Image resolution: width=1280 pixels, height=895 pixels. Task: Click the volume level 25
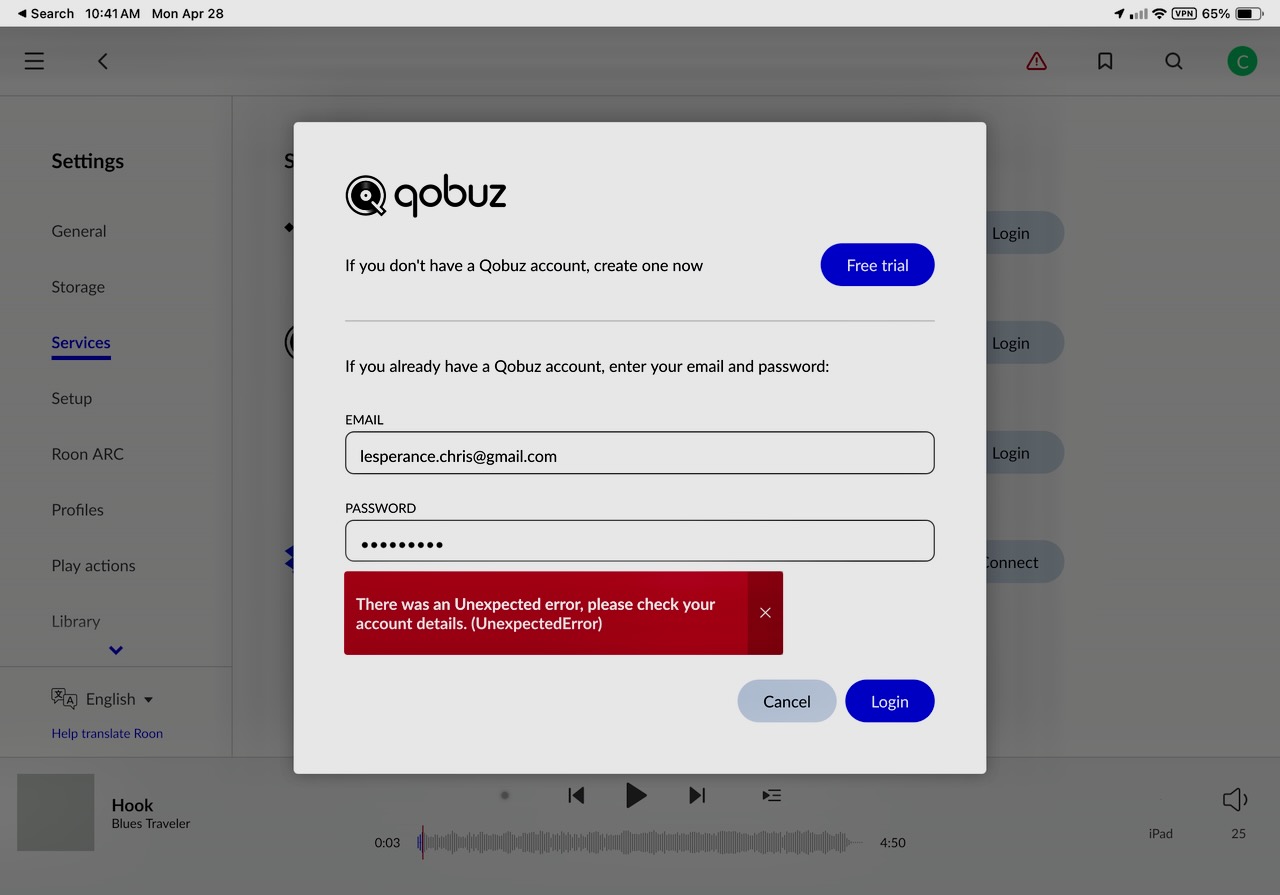click(x=1238, y=833)
